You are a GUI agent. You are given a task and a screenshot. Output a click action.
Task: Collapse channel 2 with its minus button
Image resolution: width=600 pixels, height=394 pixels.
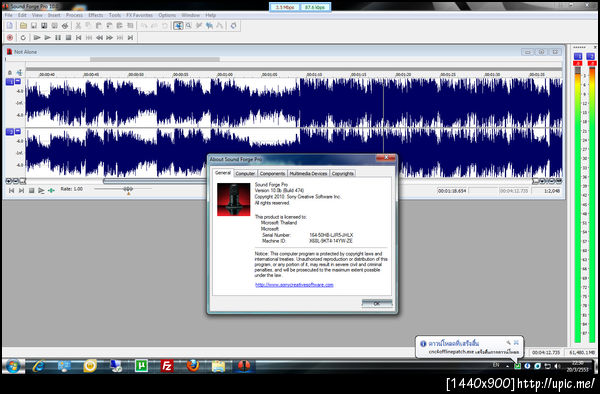pos(18,131)
